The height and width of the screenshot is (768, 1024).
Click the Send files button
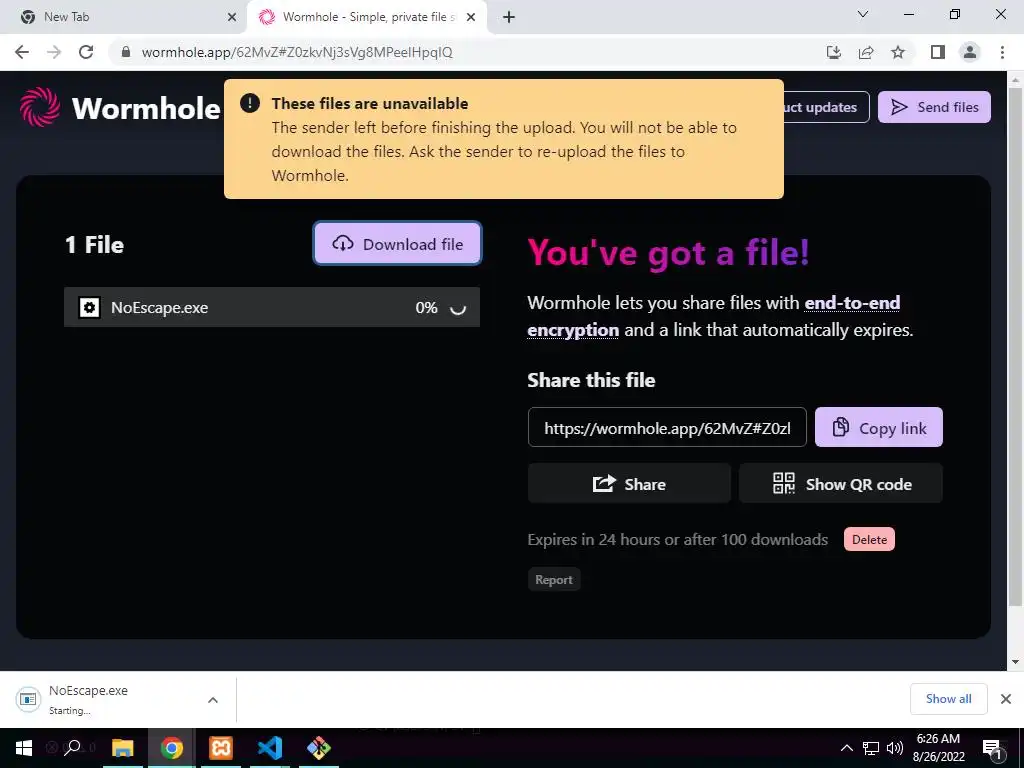934,107
